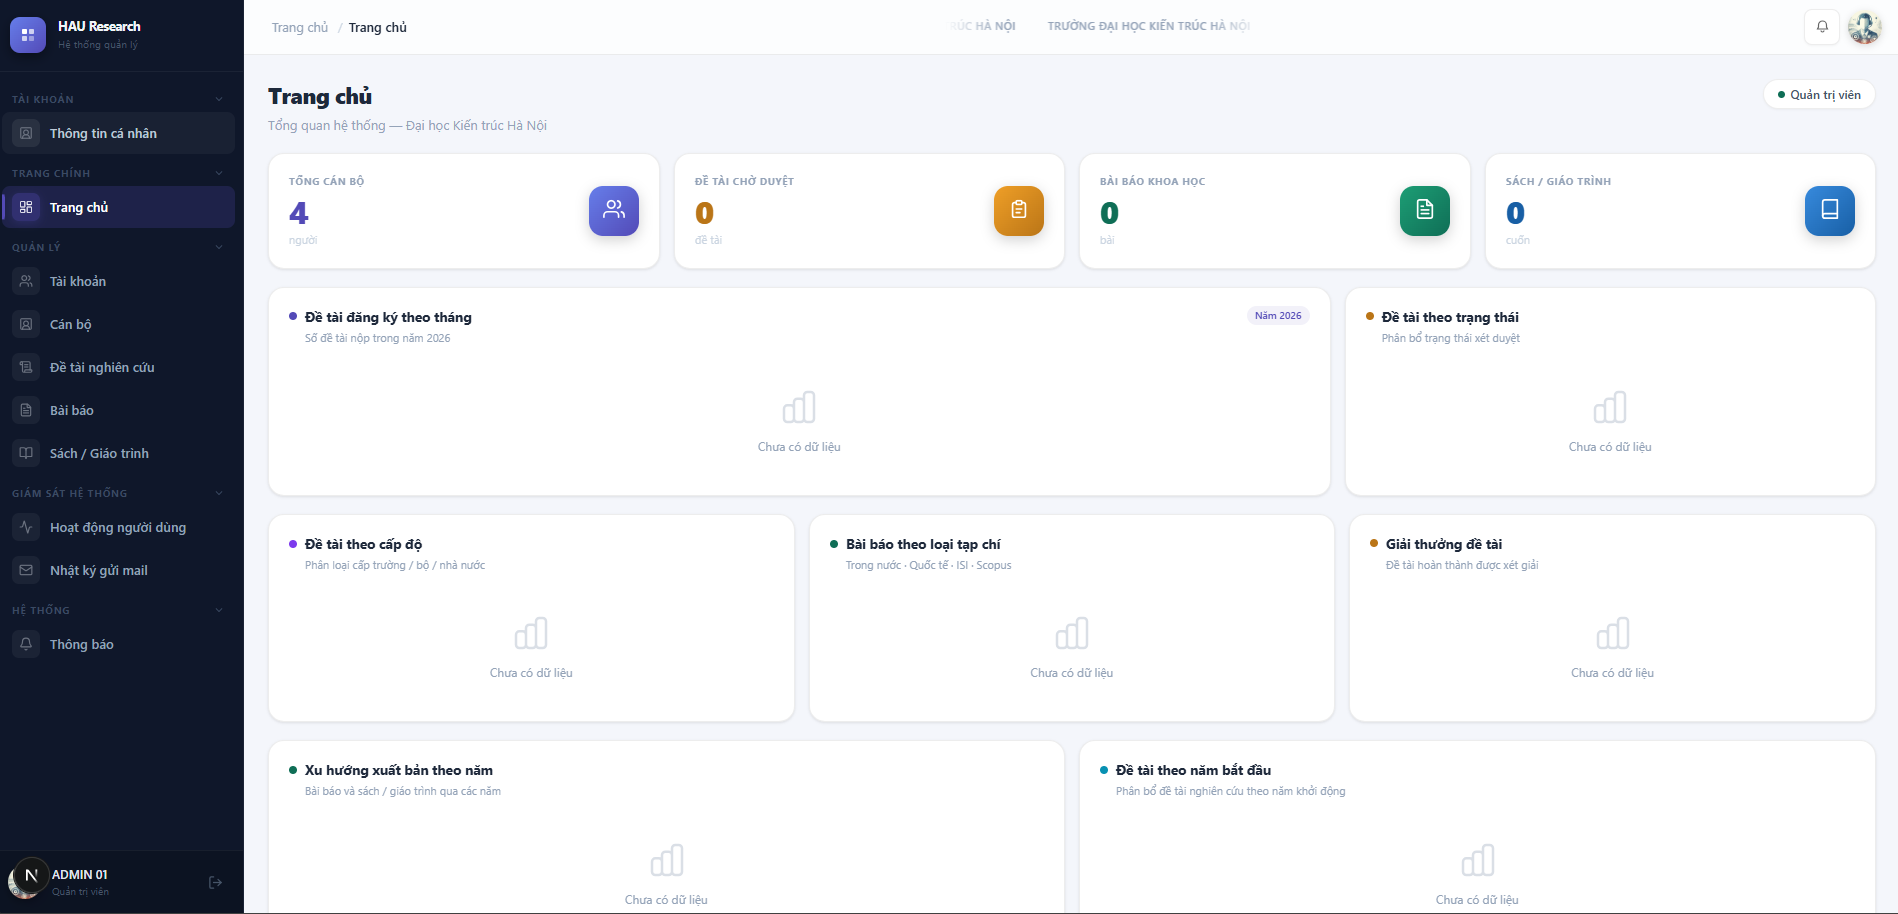Viewport: 1898px width, 914px height.
Task: Click the Cán bộ sidebar icon
Action: tap(26, 324)
